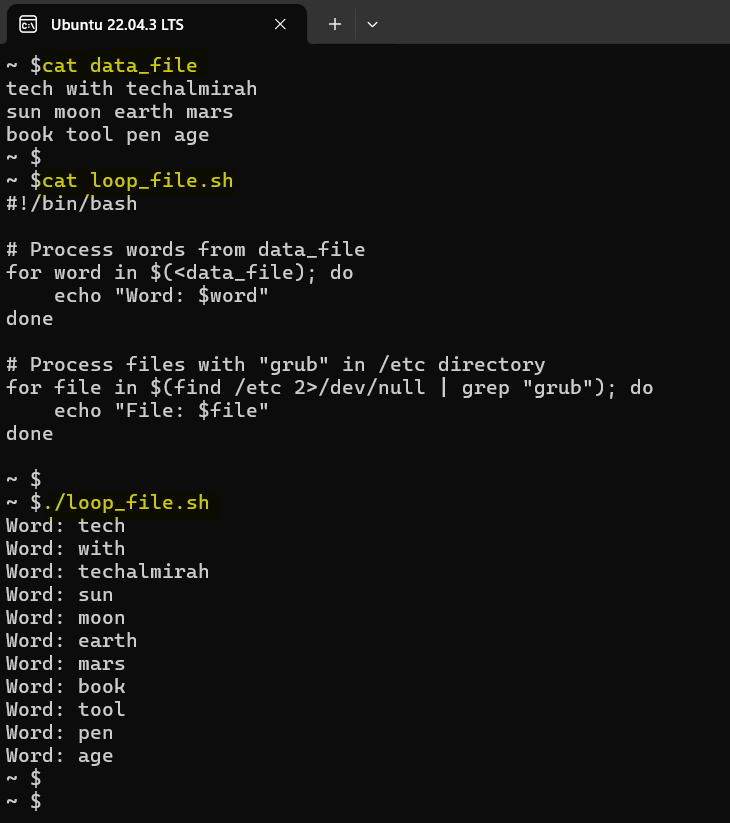Click the 'tech with techalmirah' text line
Screen dimensions: 730x823
131,89
